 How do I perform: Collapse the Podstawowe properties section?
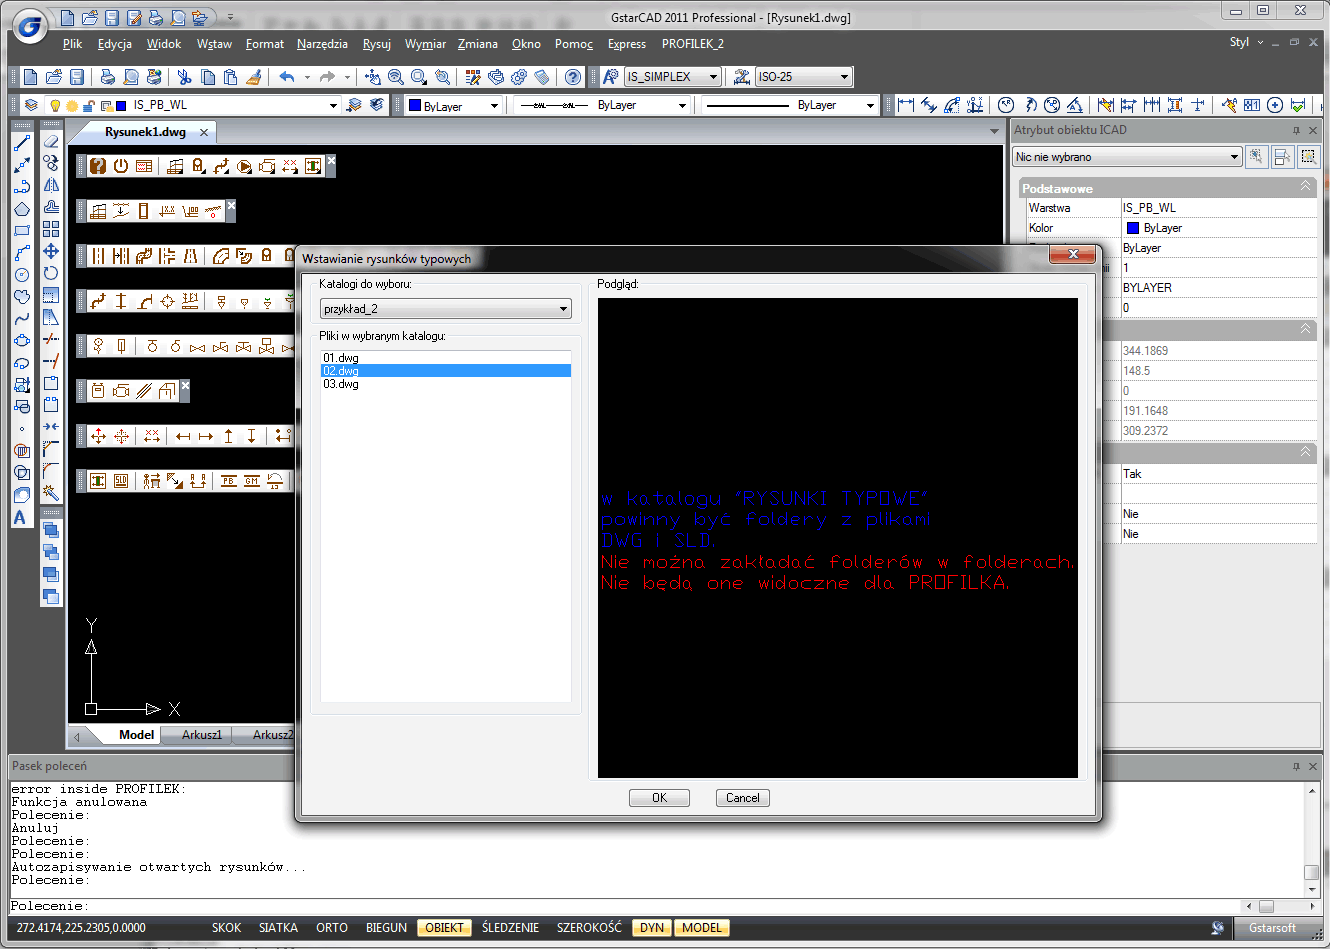click(x=1305, y=187)
